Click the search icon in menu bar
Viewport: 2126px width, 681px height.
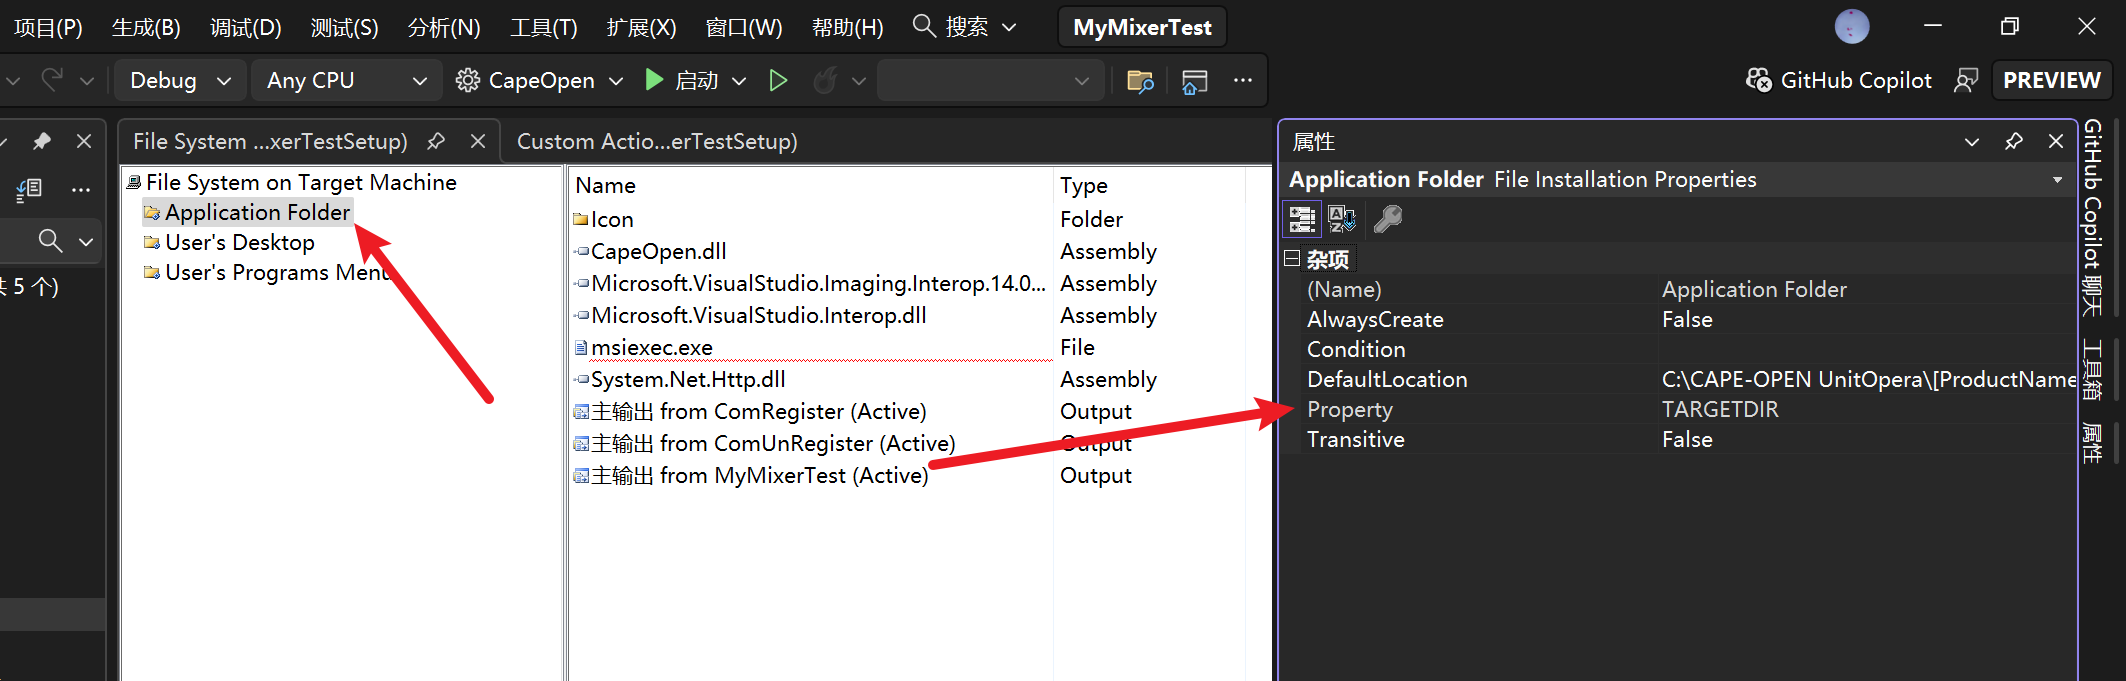coord(924,26)
